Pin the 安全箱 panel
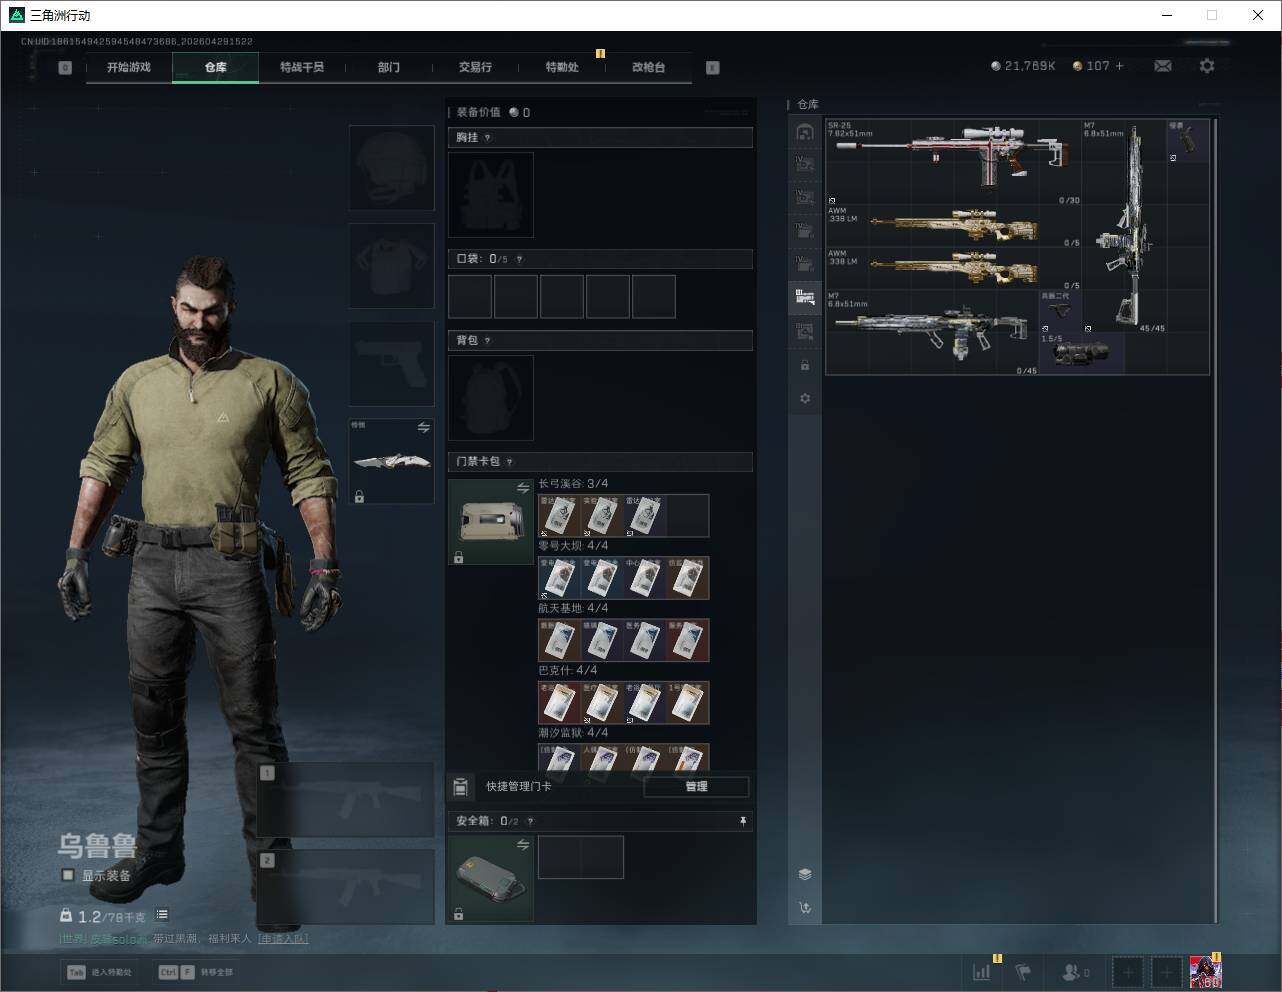 click(743, 821)
